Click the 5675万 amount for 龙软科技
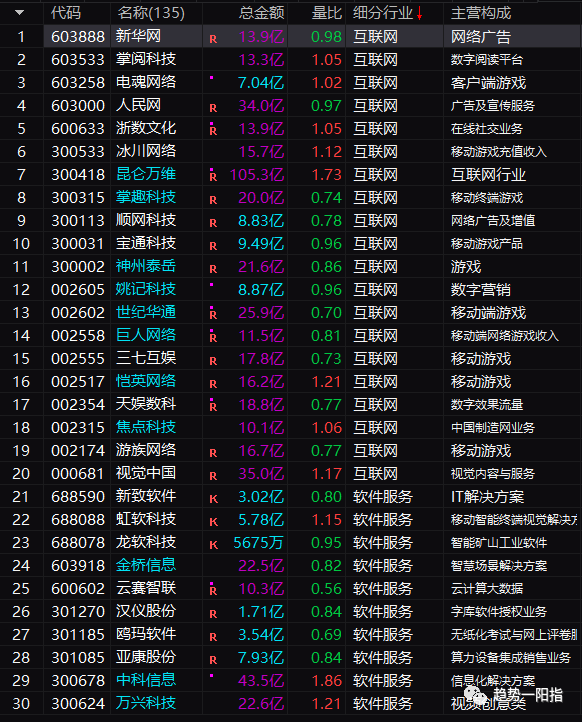 (258, 542)
